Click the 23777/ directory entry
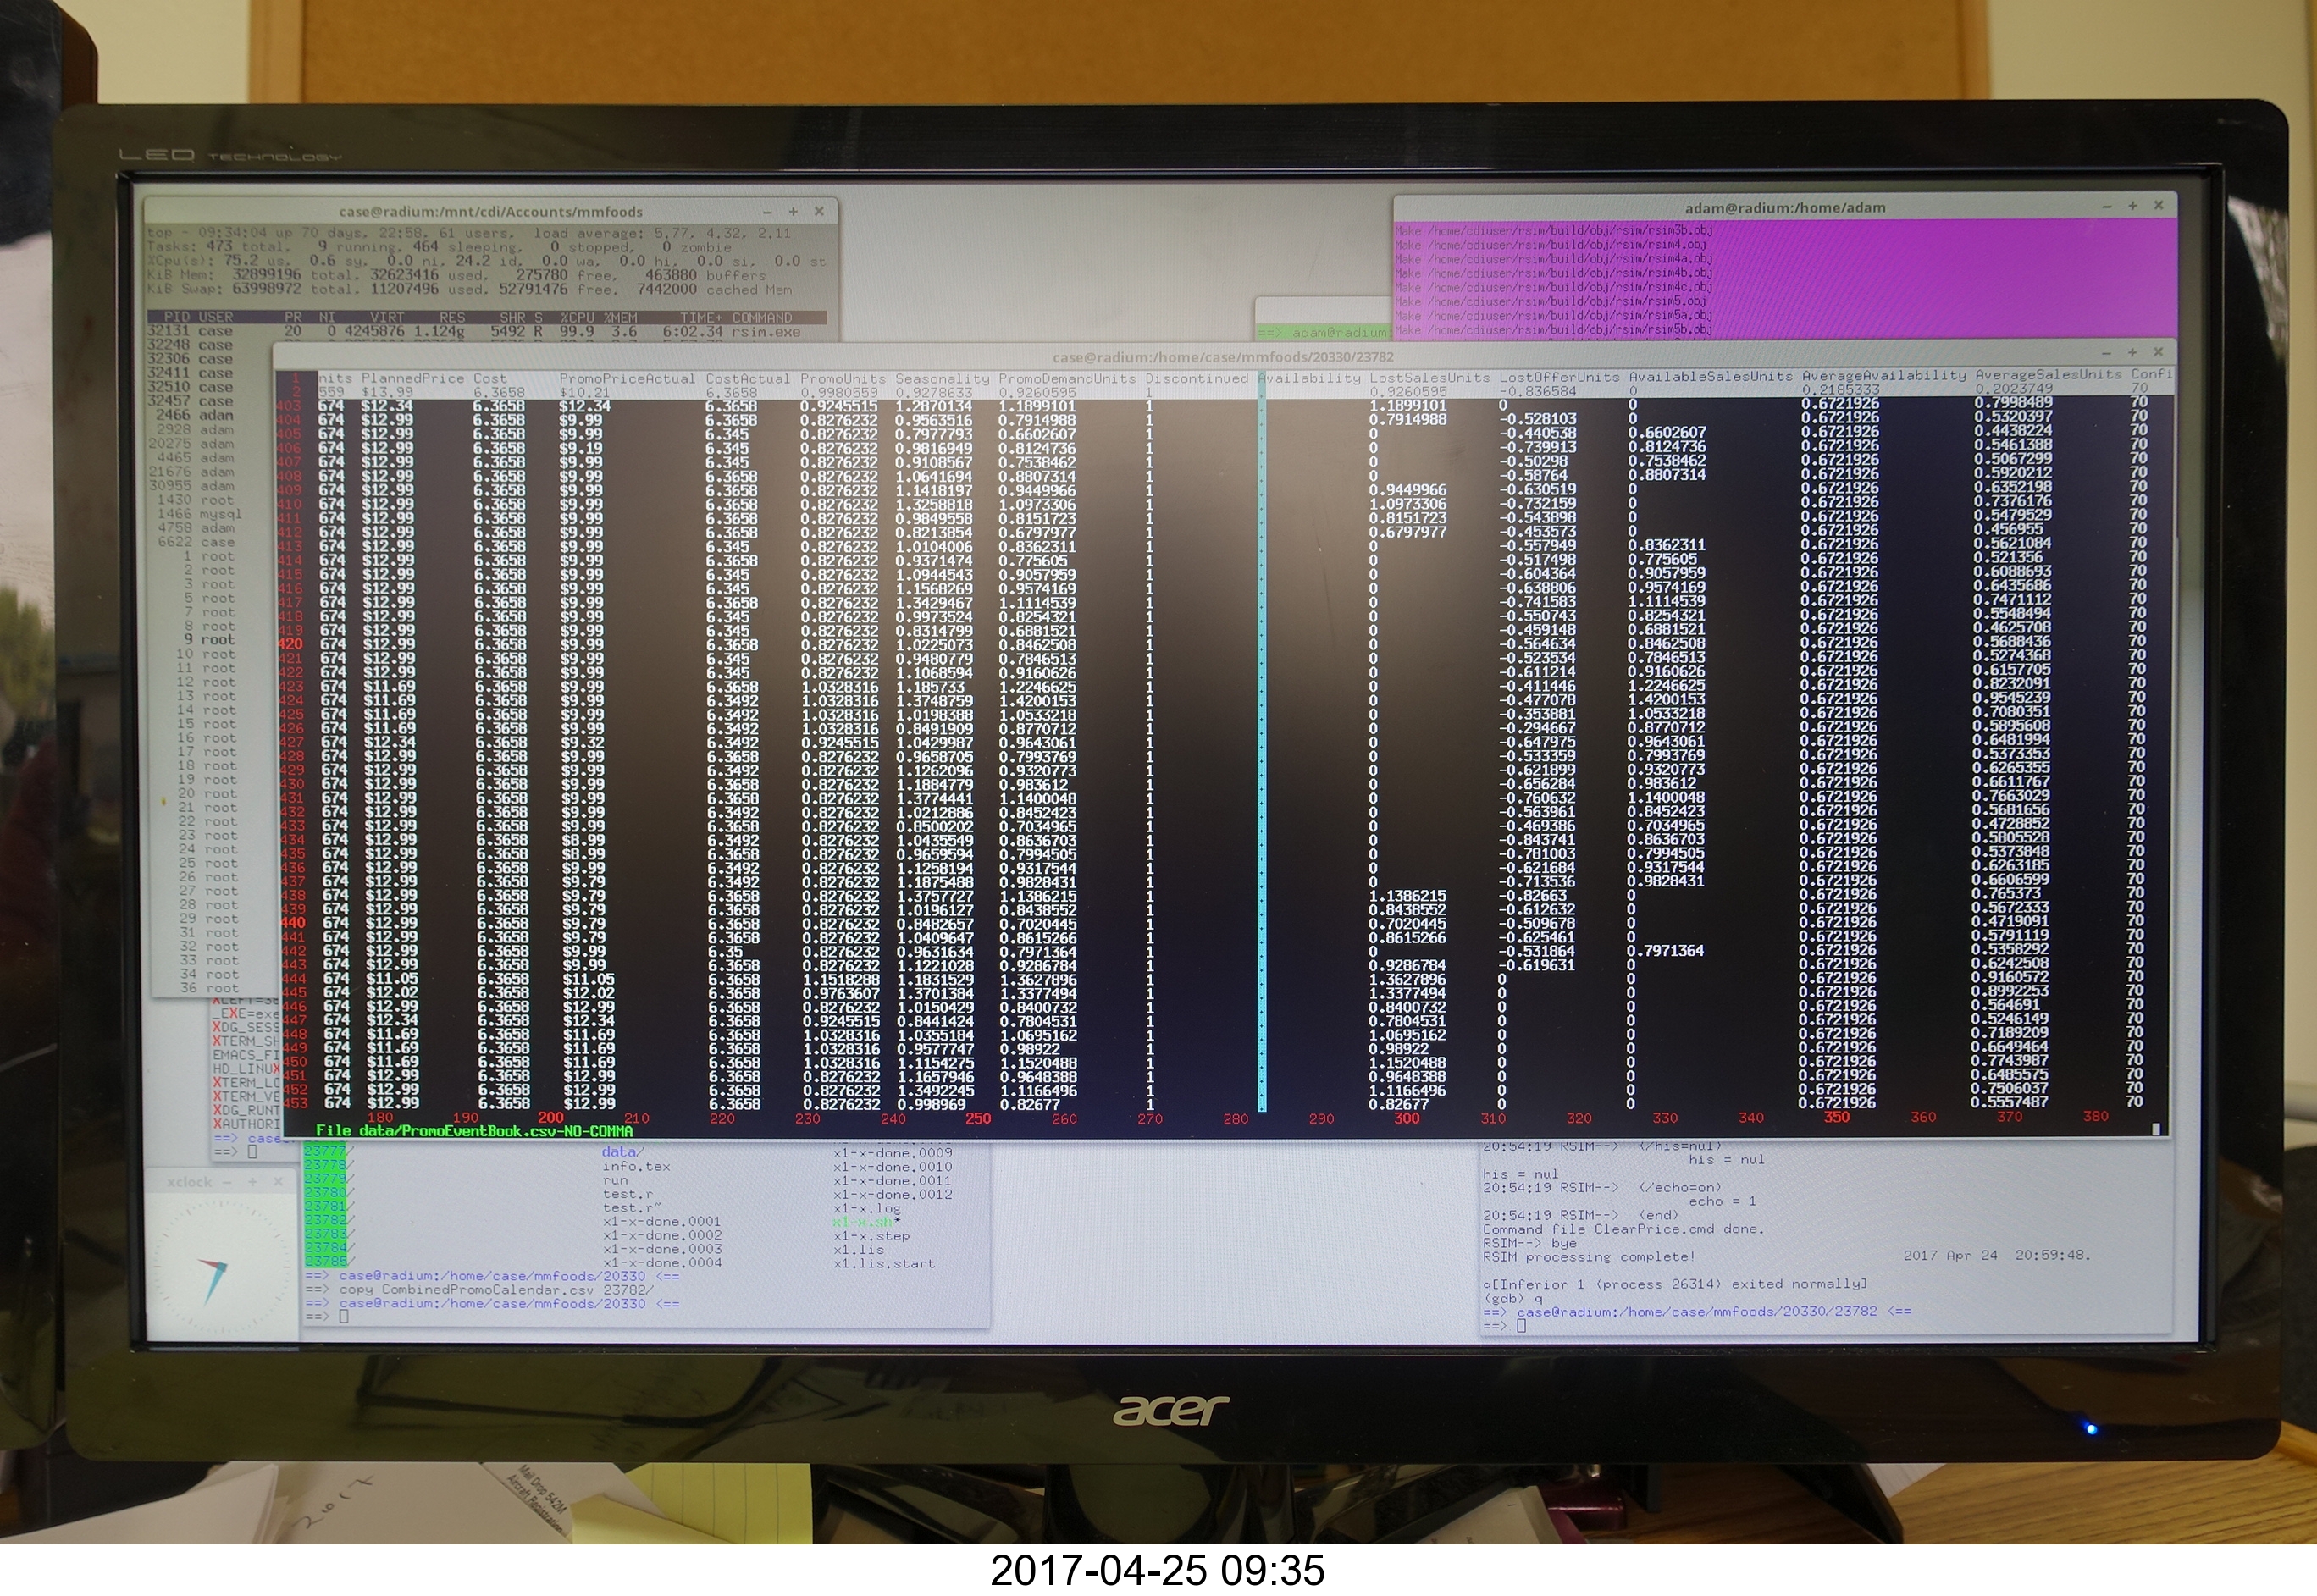2317x1596 pixels. (329, 1151)
